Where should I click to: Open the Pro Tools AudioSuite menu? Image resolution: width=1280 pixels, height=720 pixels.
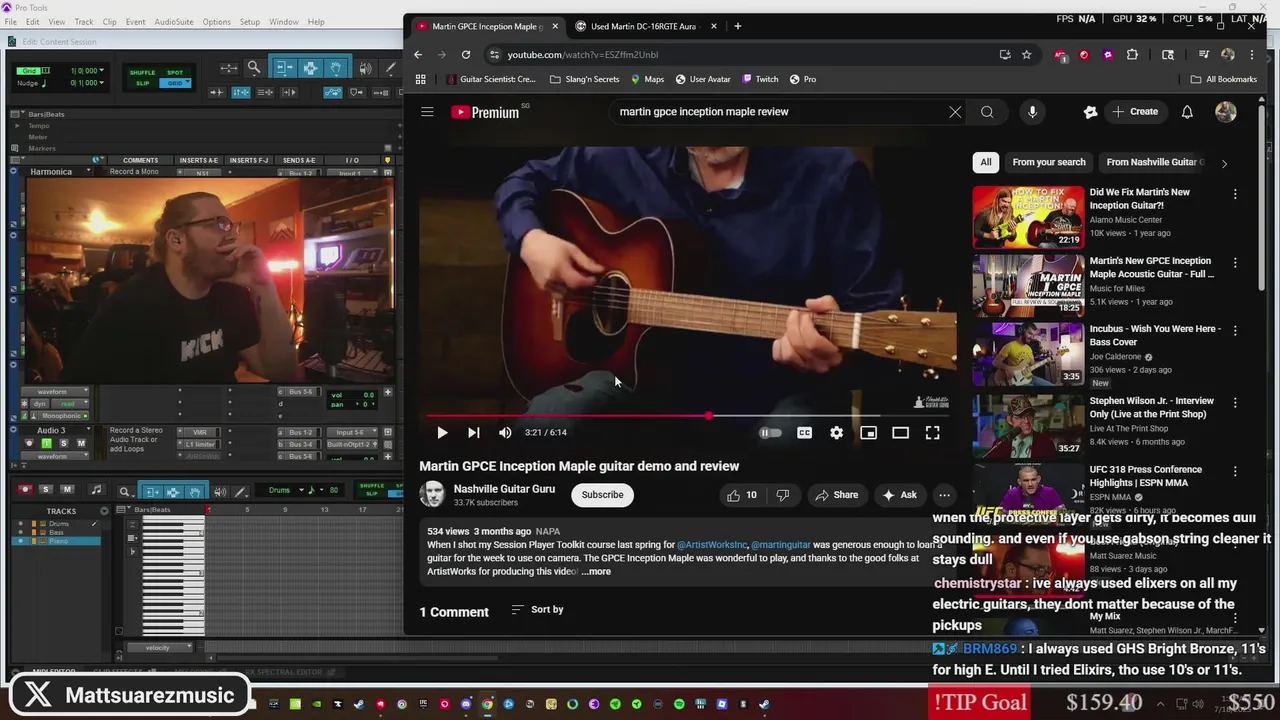(x=174, y=22)
